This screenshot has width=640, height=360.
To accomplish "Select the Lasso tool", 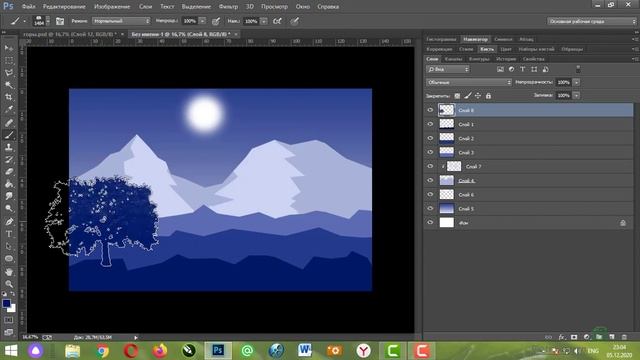I will pos(9,73).
